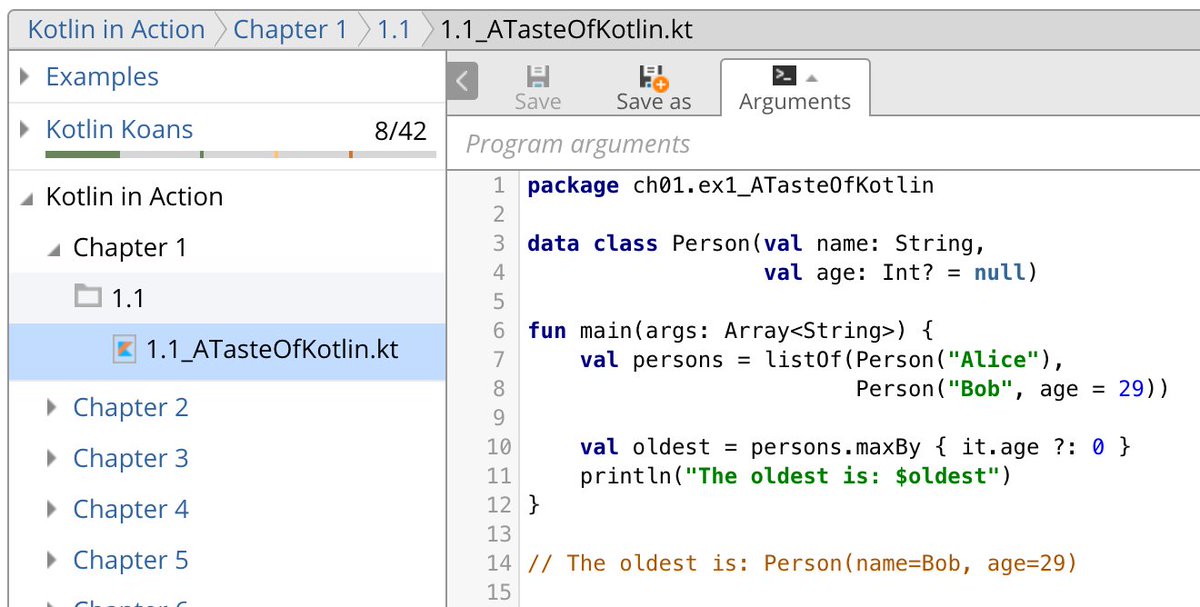Click line number 14 in the gutter
This screenshot has height=607, width=1200.
tap(498, 563)
